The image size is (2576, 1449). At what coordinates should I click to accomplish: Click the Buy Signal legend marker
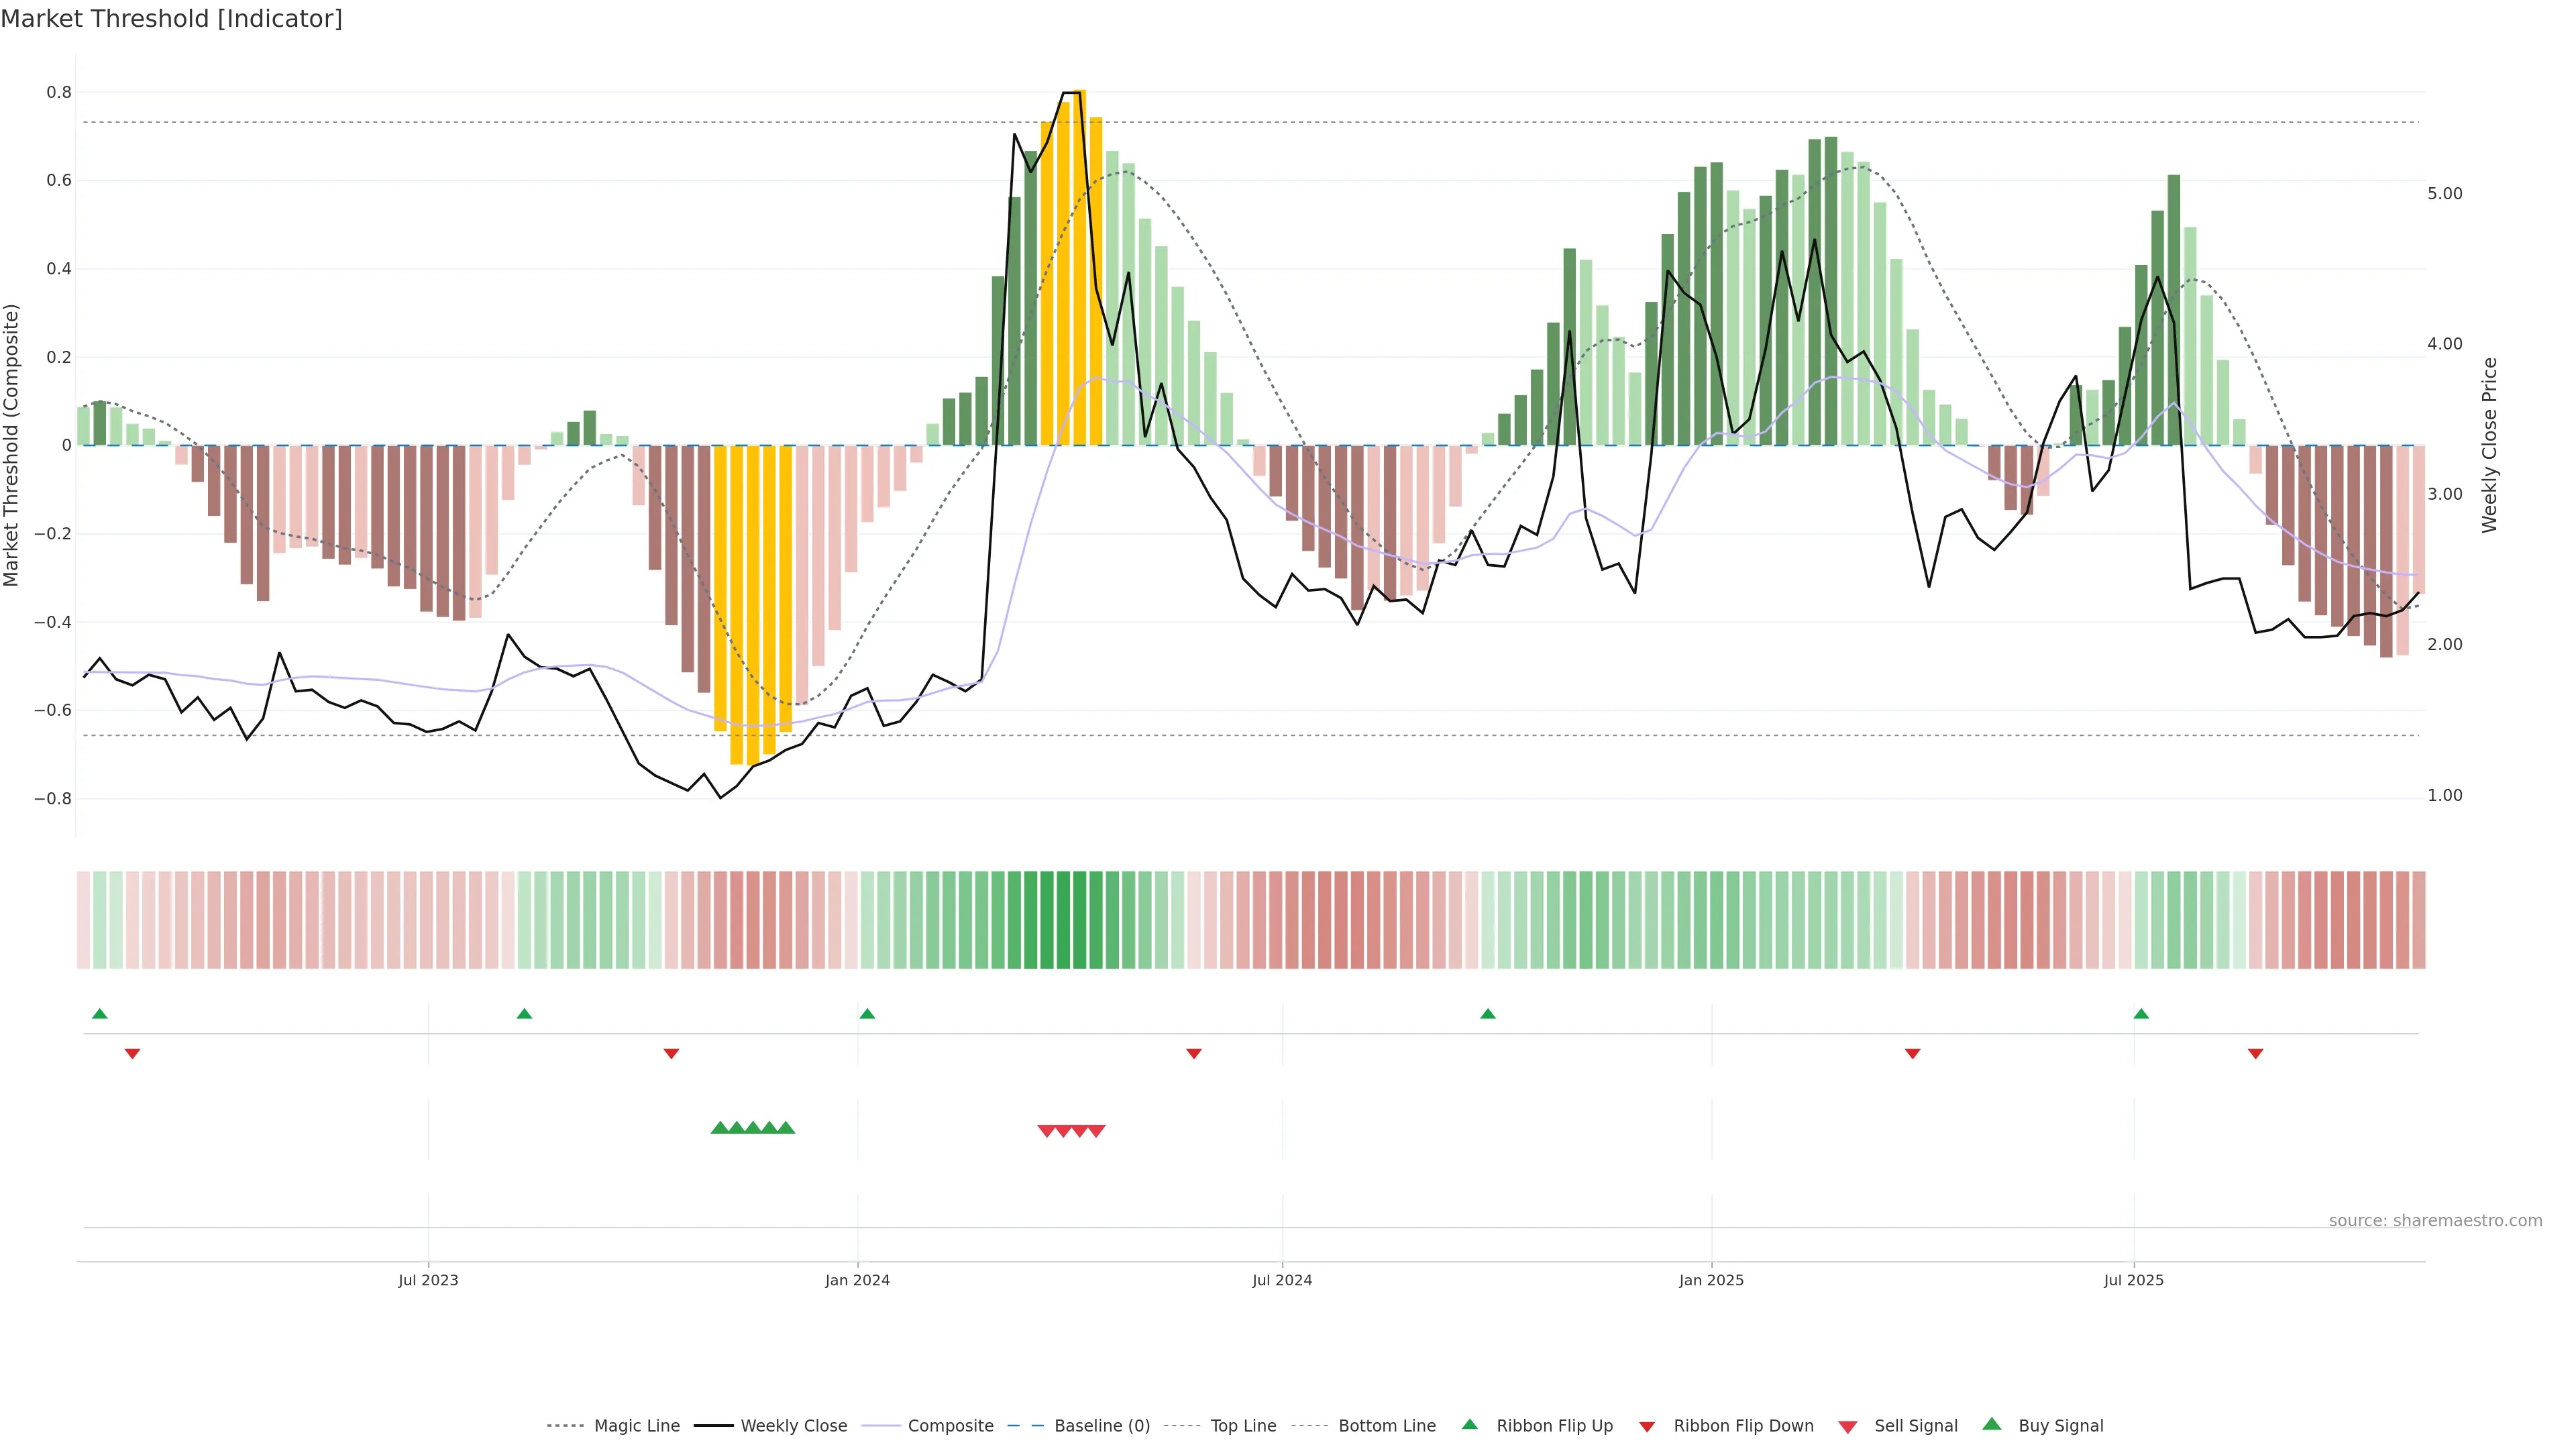[x=1992, y=1424]
